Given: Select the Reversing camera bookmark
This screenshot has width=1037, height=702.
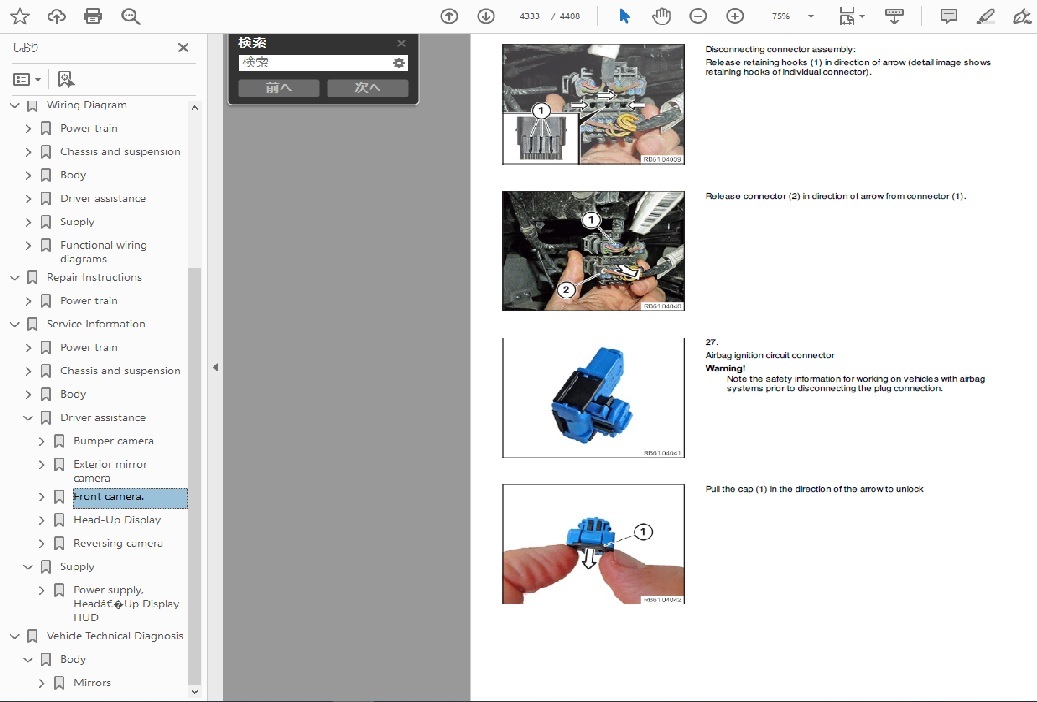Looking at the screenshot, I should point(117,544).
